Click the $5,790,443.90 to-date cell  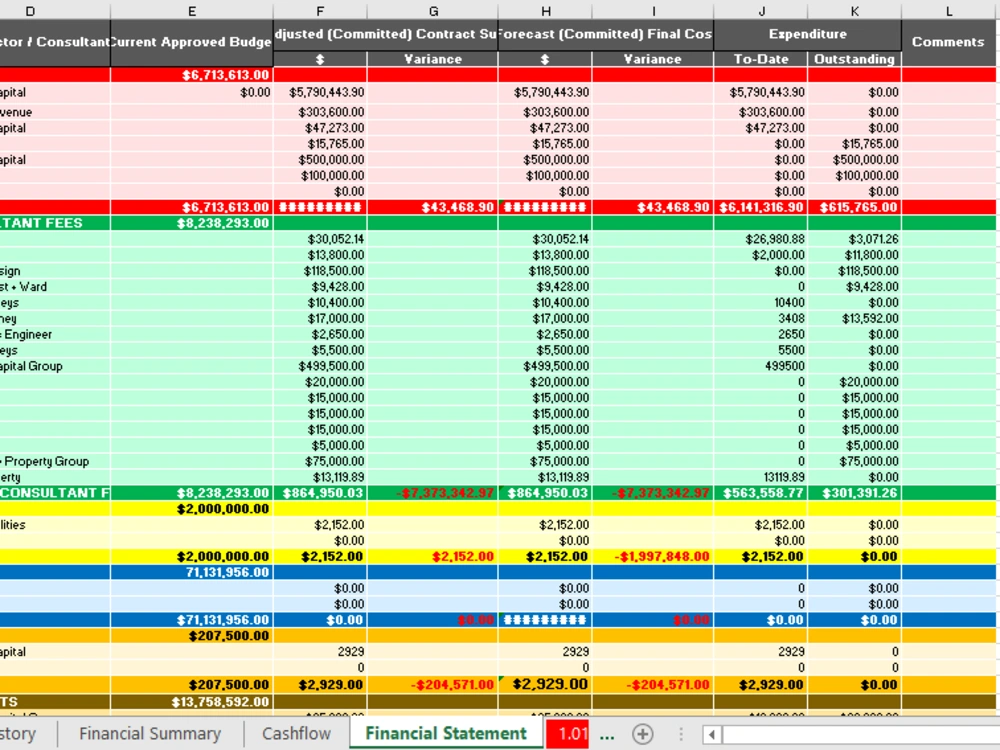(x=761, y=92)
